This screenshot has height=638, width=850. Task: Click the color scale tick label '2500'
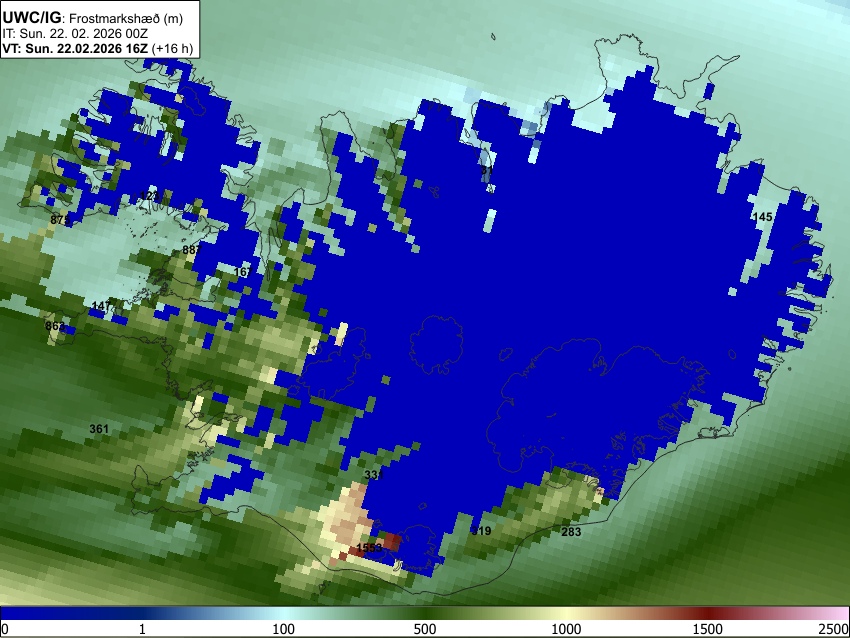click(x=834, y=629)
